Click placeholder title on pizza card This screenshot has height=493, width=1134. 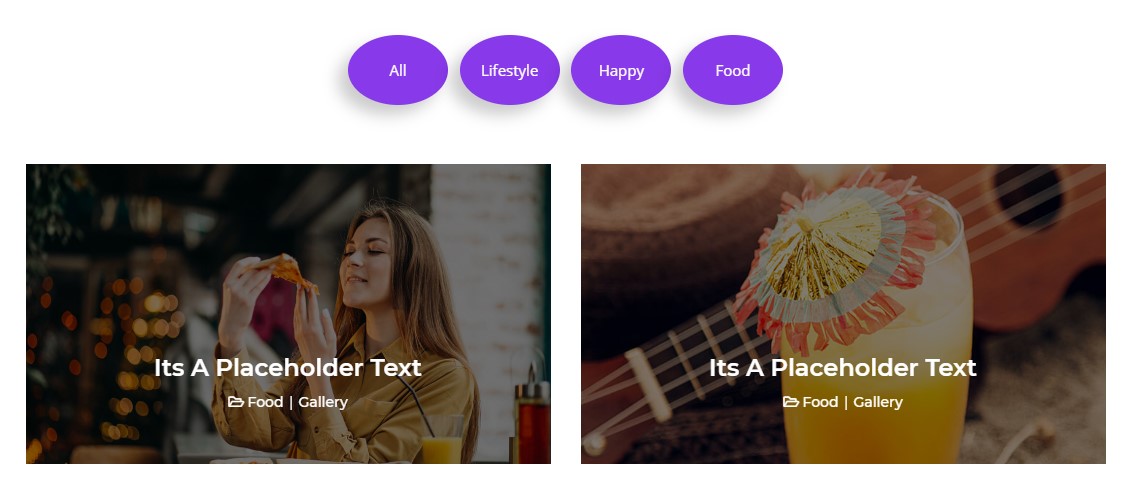click(288, 367)
